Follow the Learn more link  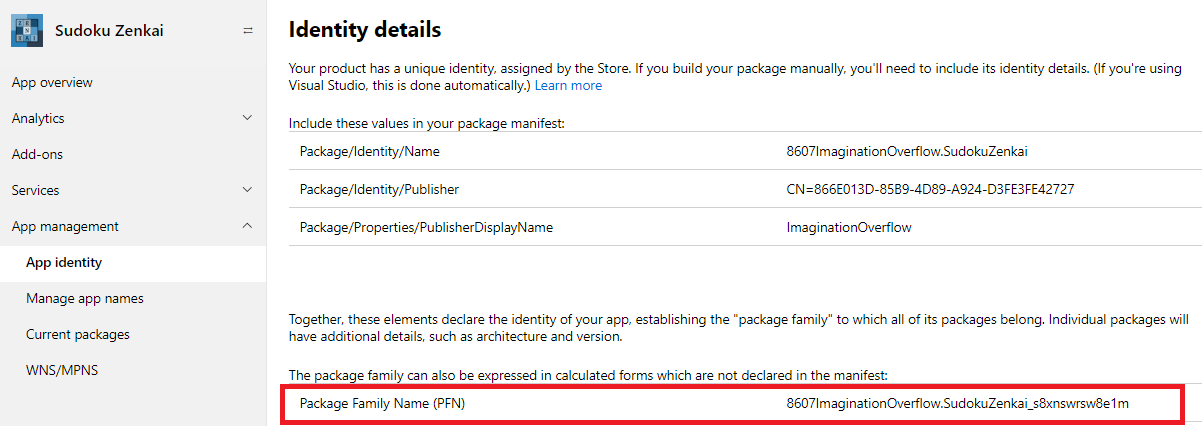568,86
